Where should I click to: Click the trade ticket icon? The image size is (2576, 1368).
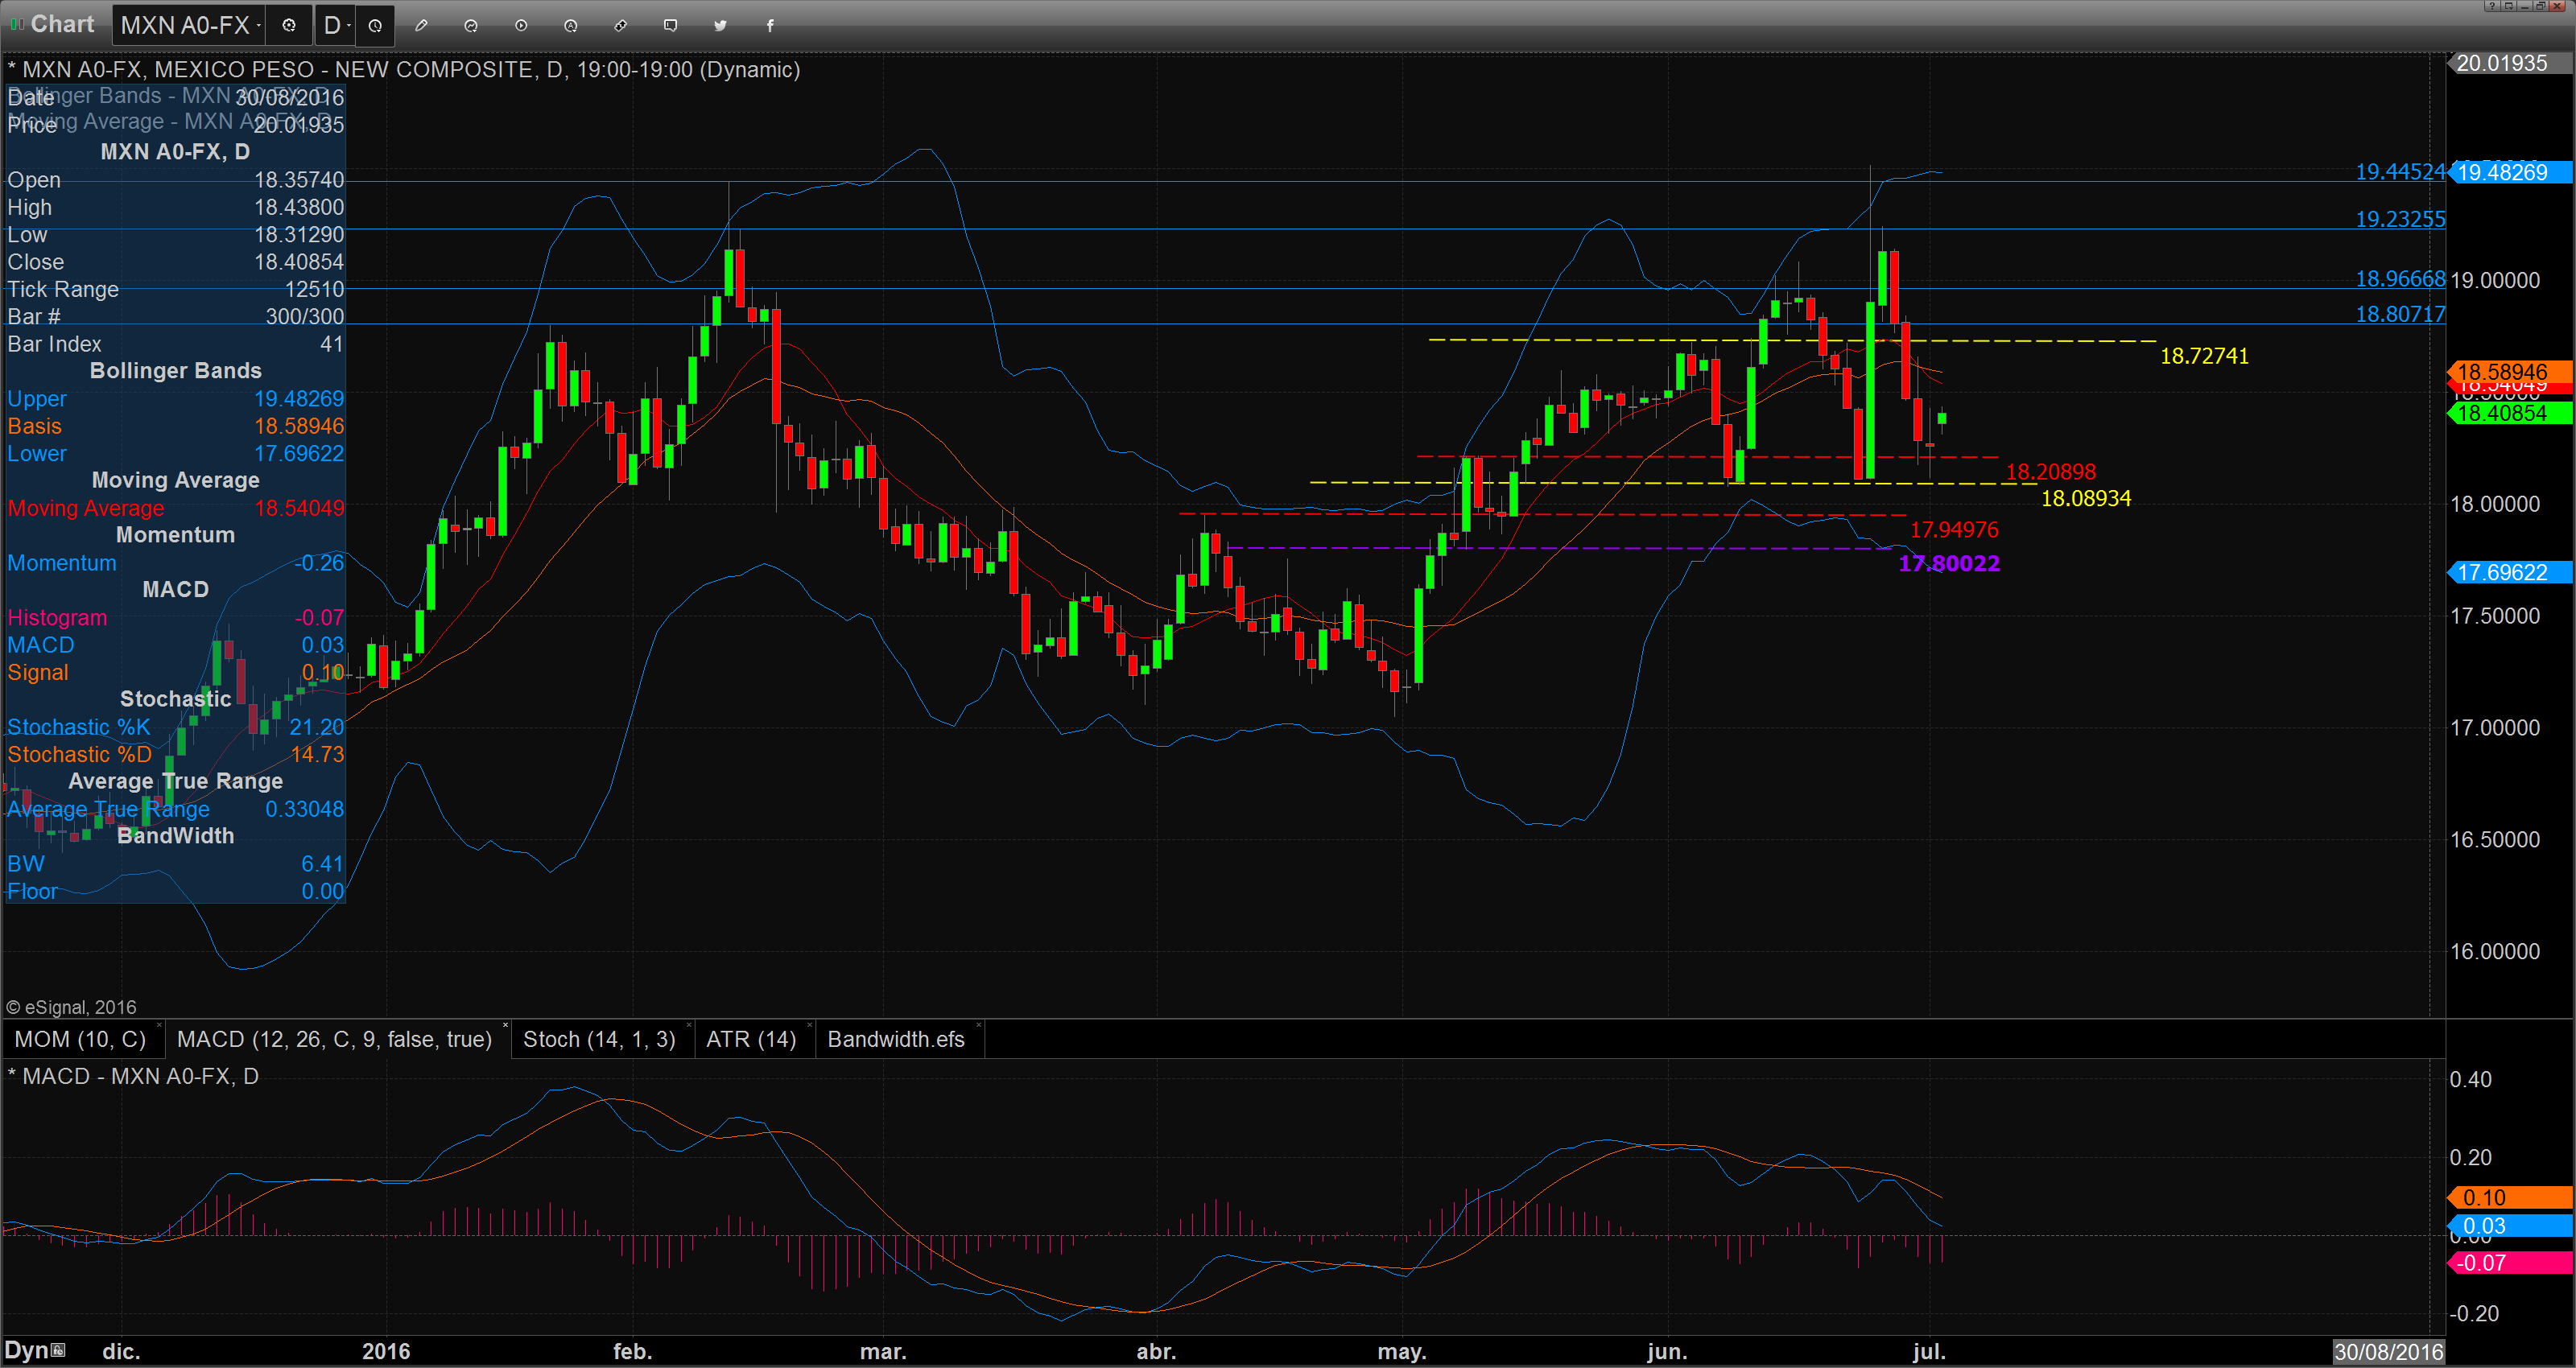point(621,26)
